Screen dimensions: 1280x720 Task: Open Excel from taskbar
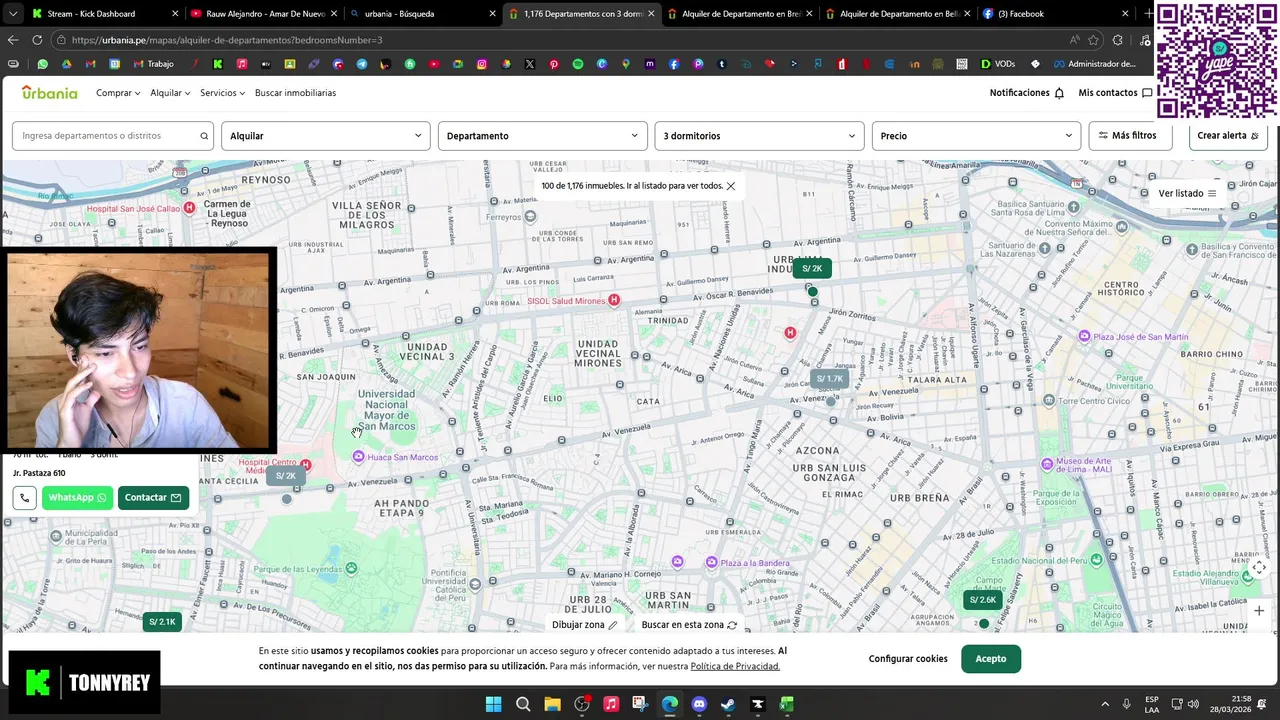pyautogui.click(x=787, y=704)
